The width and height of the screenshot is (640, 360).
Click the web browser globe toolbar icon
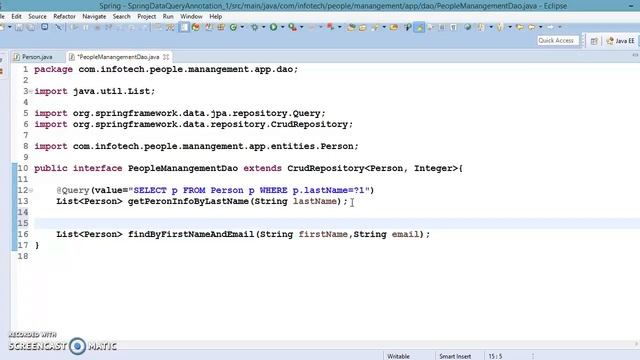[x=468, y=27]
